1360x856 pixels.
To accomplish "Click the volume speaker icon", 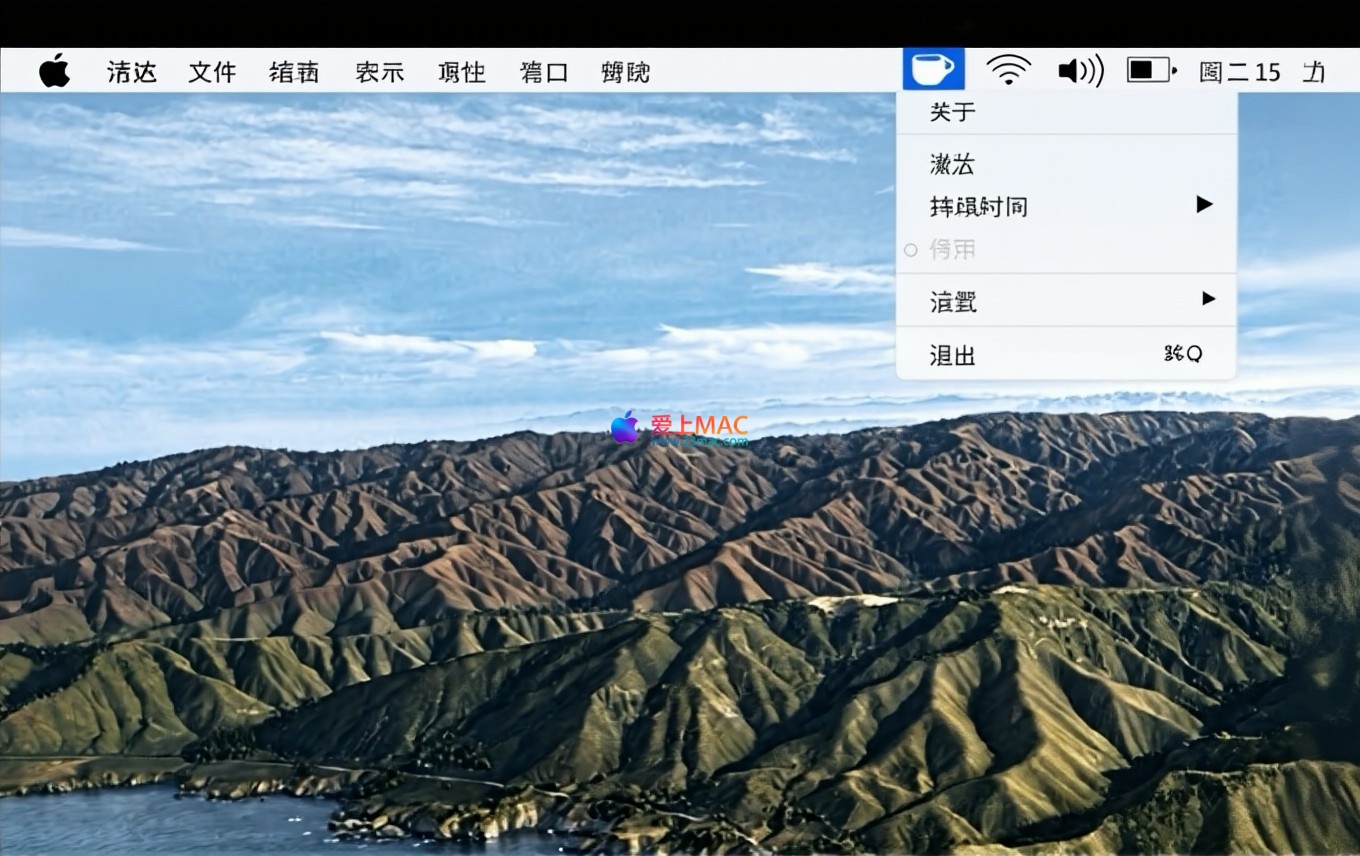I will click(1080, 71).
